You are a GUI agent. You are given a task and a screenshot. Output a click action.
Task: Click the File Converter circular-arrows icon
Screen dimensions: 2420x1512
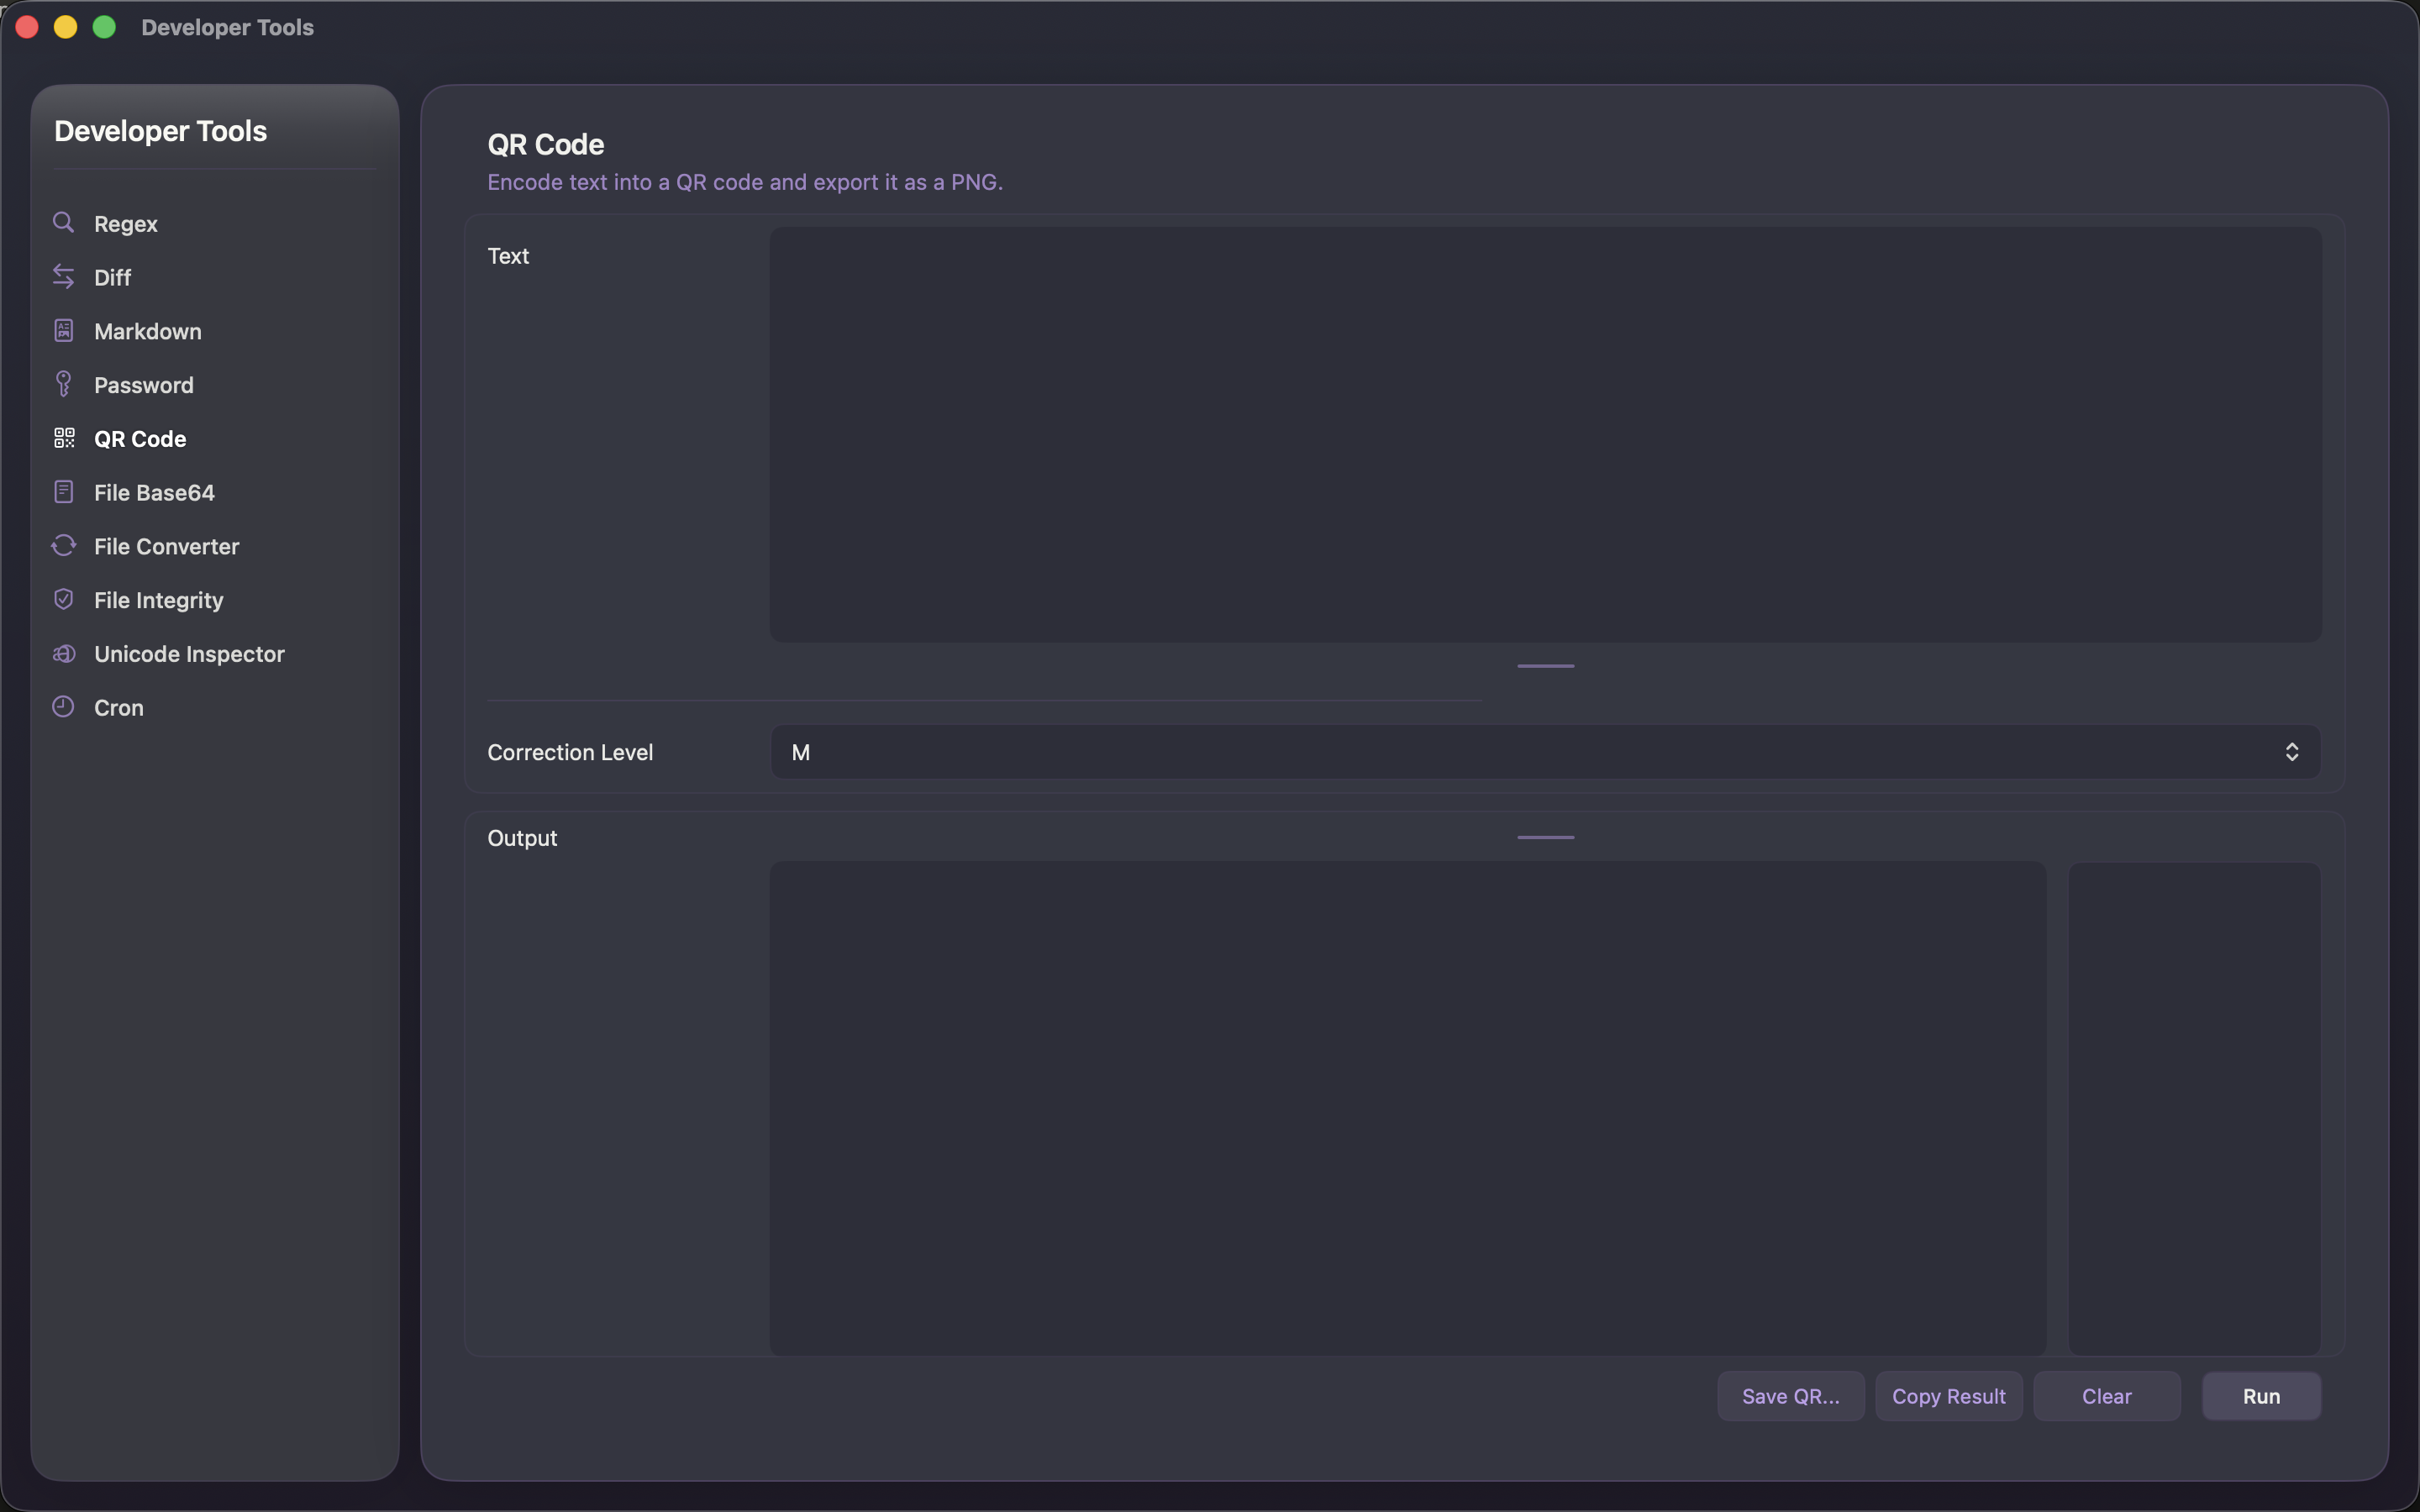63,546
